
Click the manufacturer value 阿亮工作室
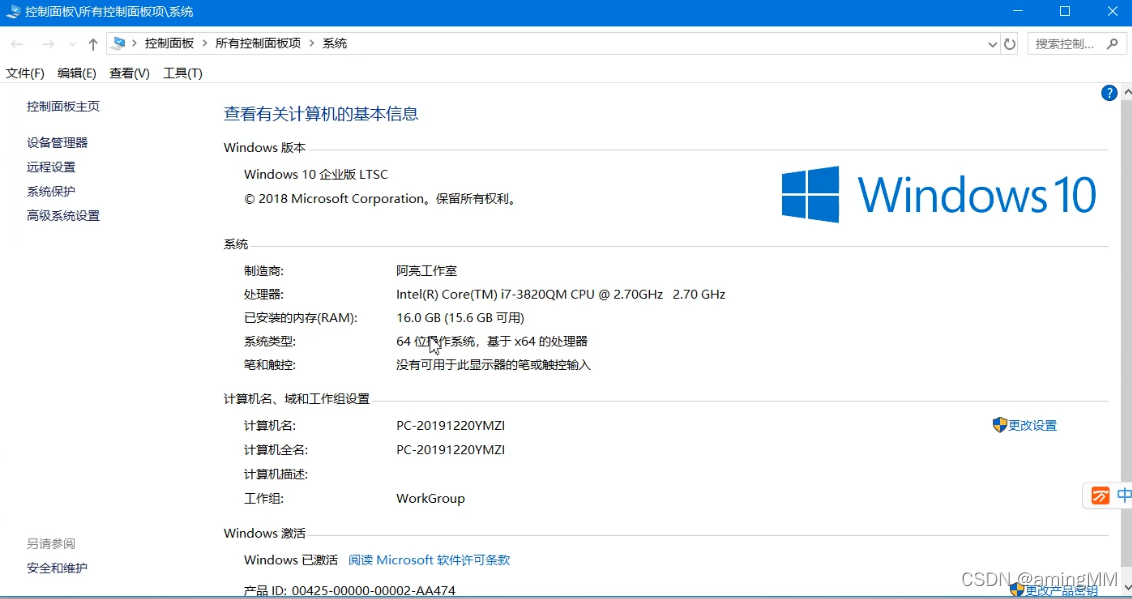(x=427, y=271)
